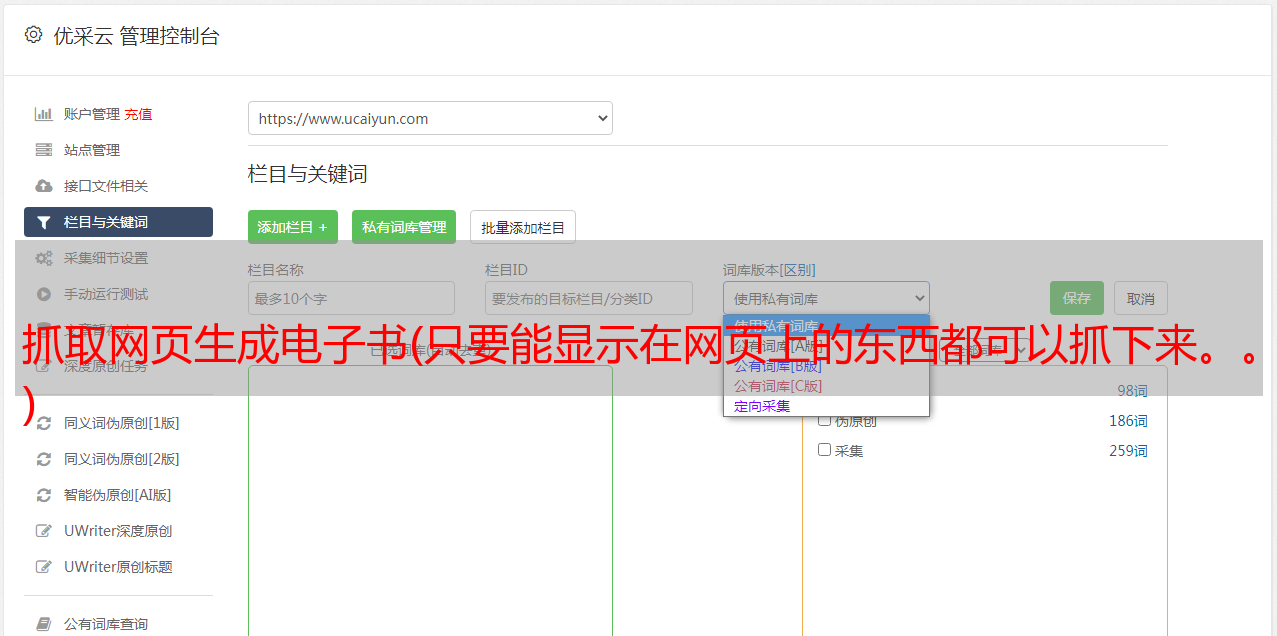Click inside the green-bordered selected words box
1277x636 pixels.
coord(430,500)
